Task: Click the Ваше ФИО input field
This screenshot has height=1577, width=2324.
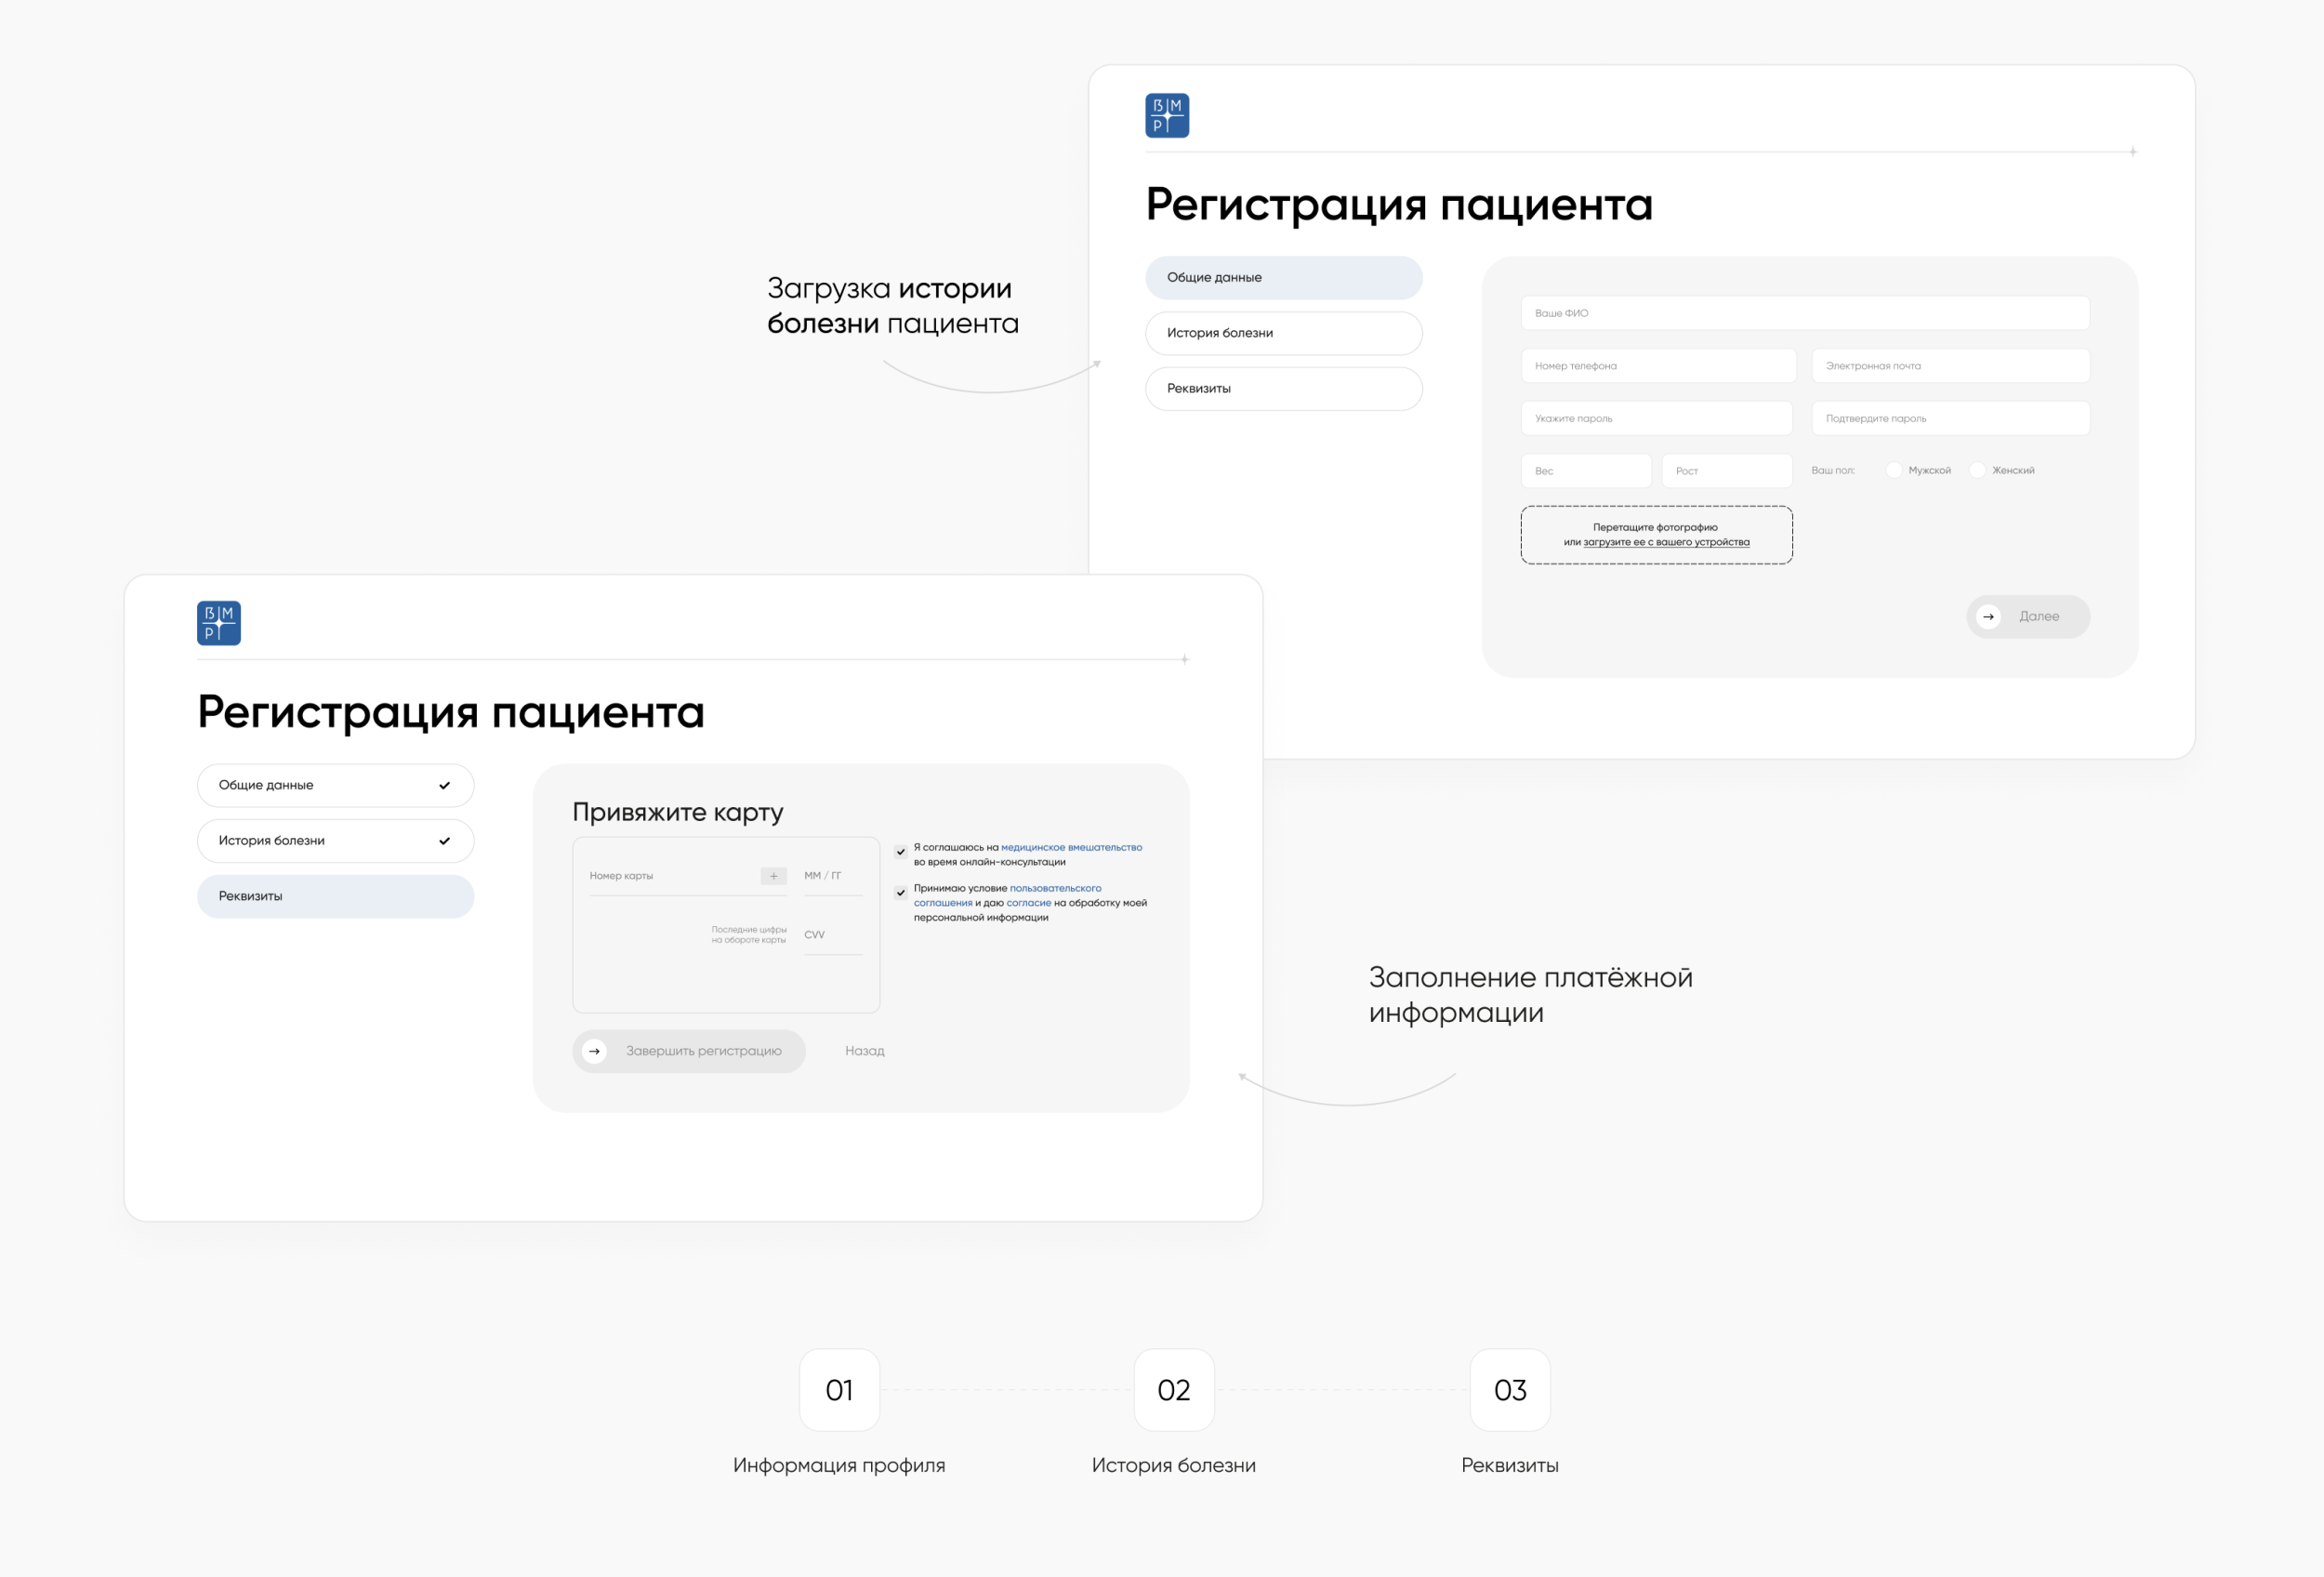Action: pyautogui.click(x=1804, y=313)
